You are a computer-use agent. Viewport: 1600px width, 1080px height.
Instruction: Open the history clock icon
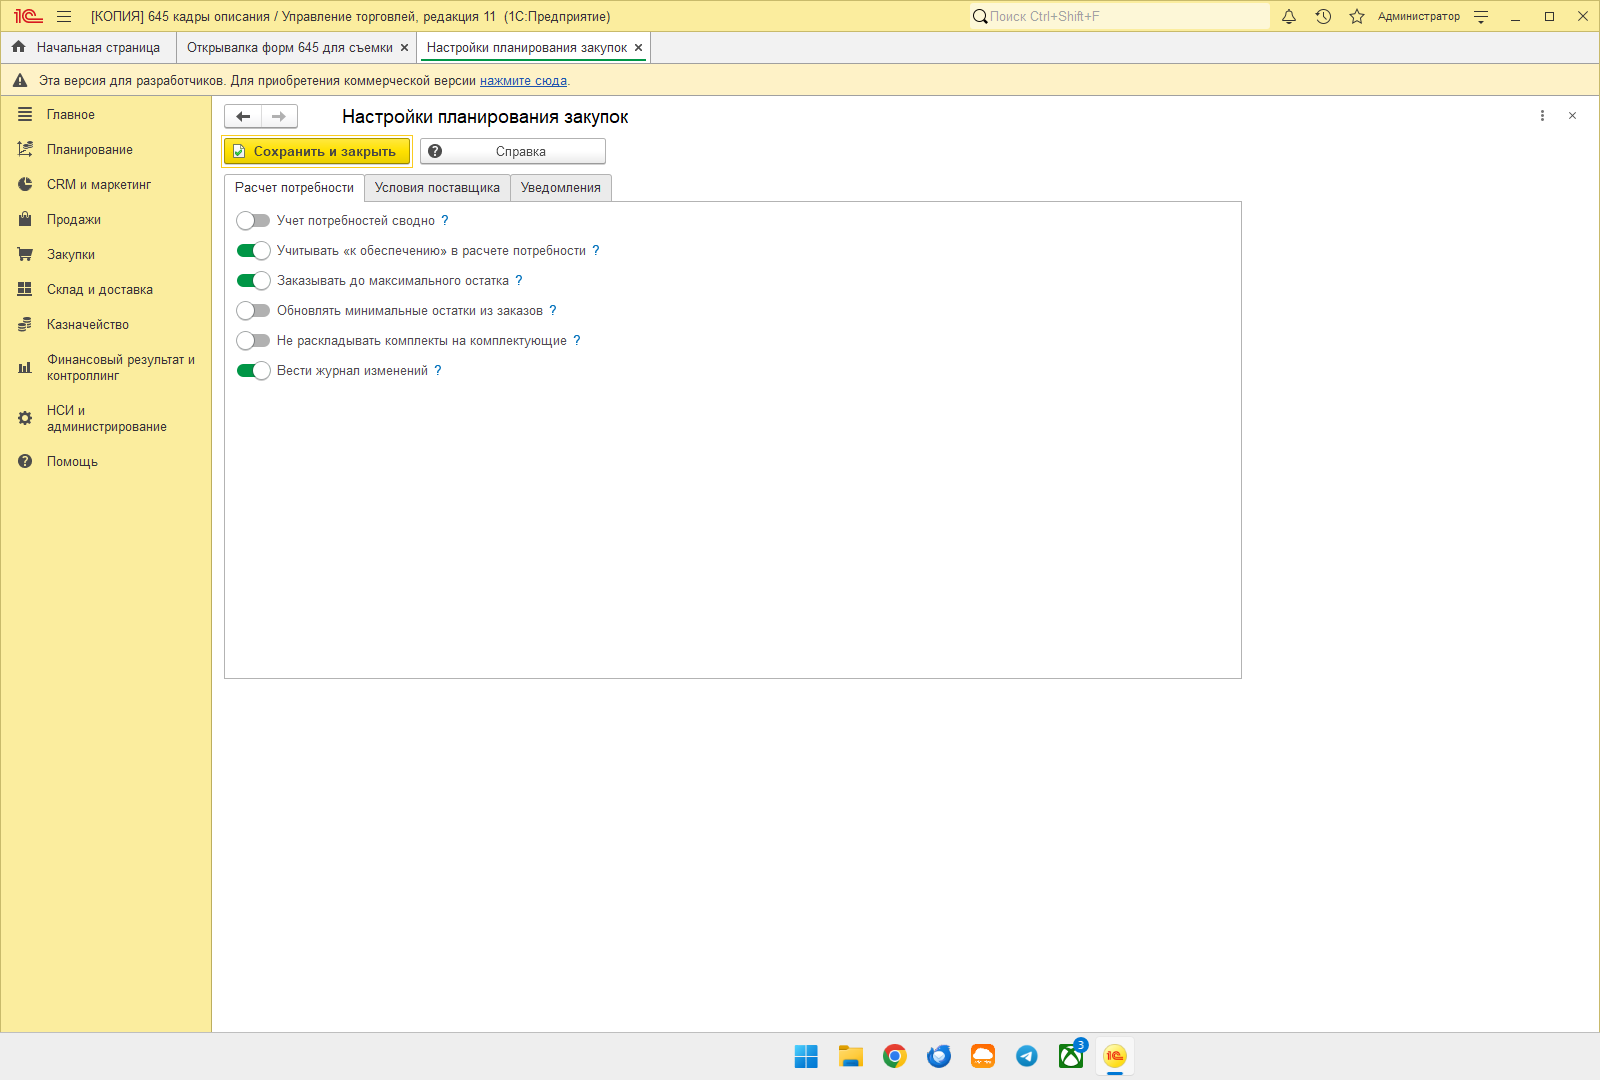pos(1323,16)
